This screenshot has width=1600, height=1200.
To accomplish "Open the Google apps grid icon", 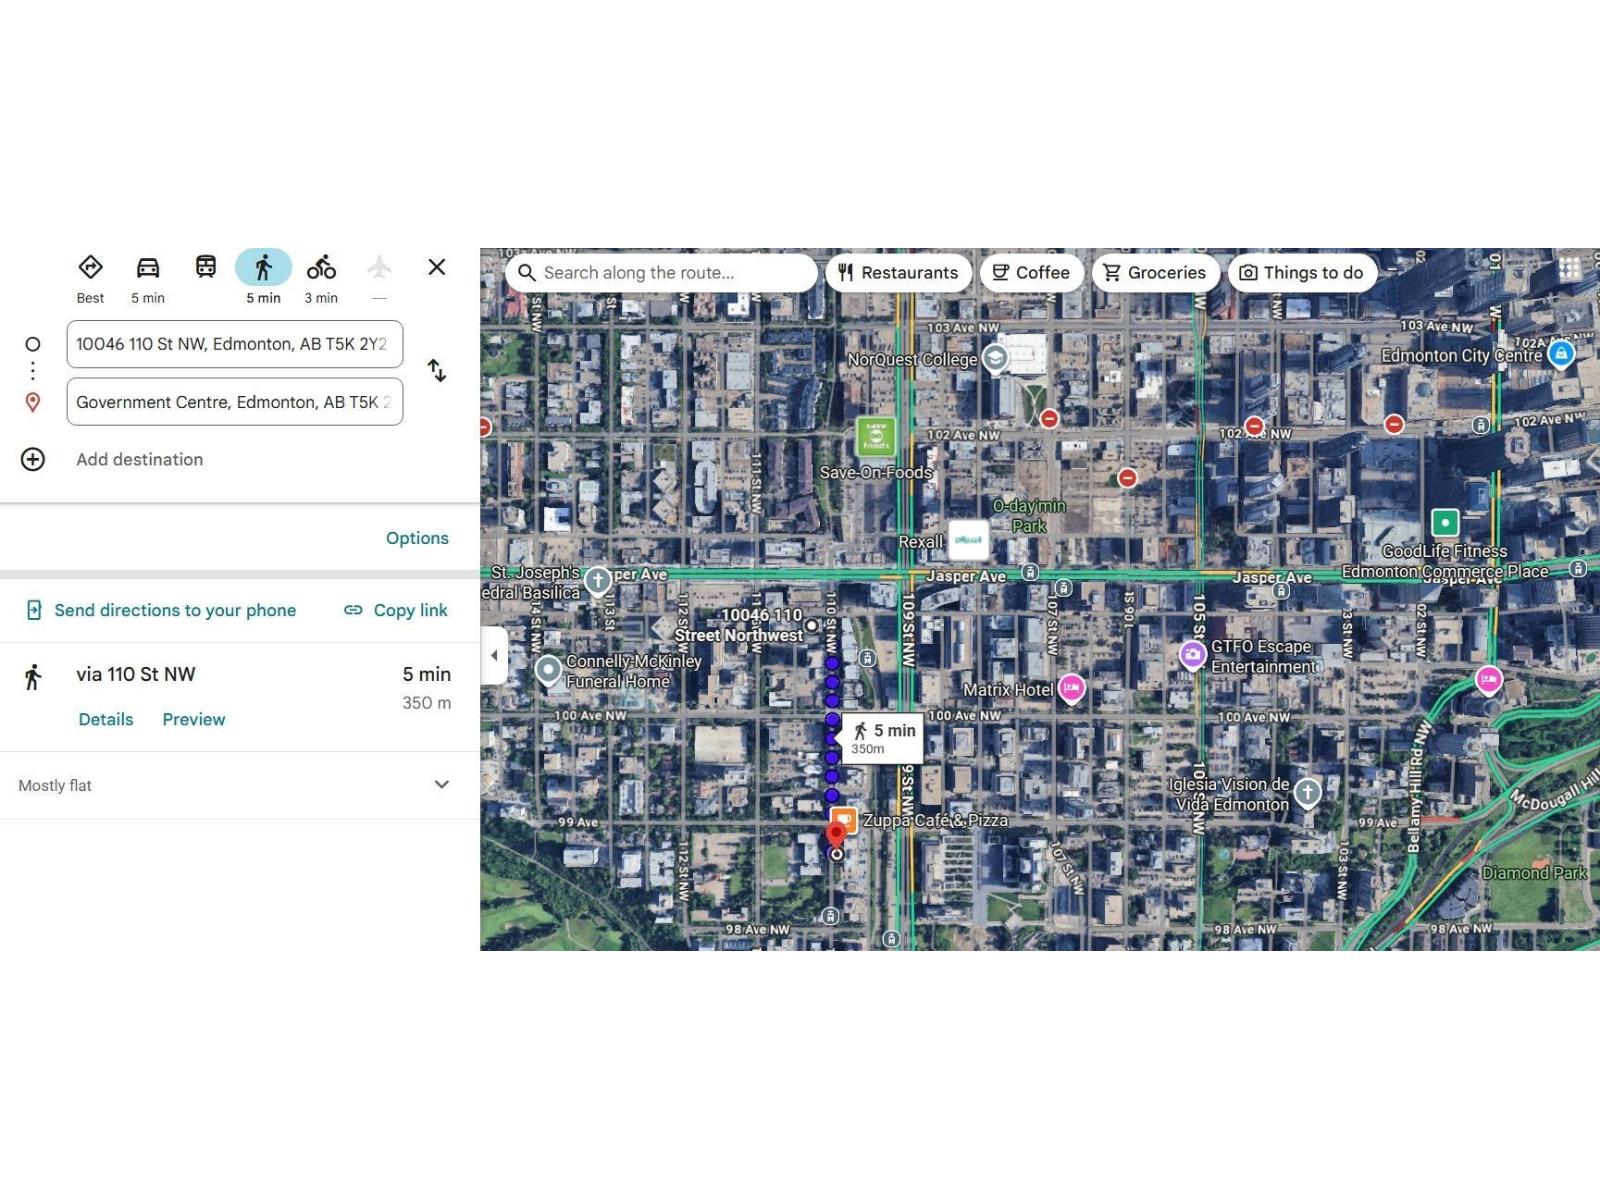I will (x=1569, y=268).
